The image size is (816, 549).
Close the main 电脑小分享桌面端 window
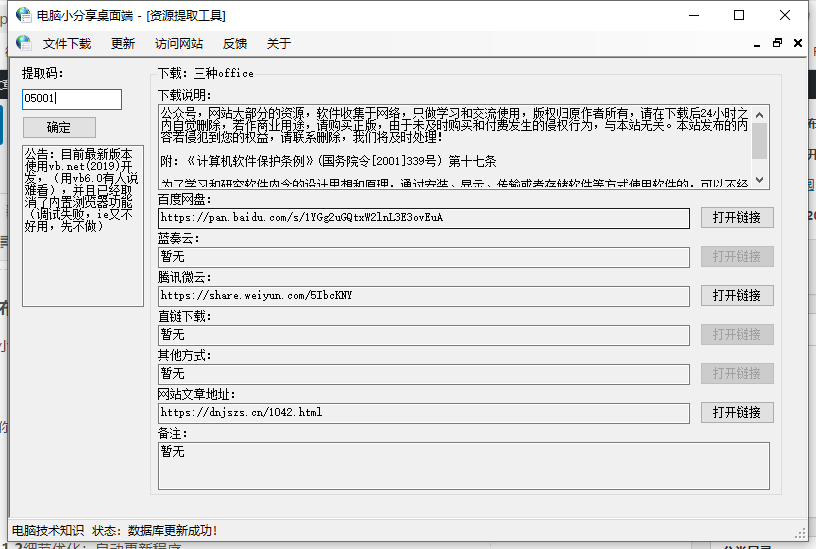tap(785, 15)
